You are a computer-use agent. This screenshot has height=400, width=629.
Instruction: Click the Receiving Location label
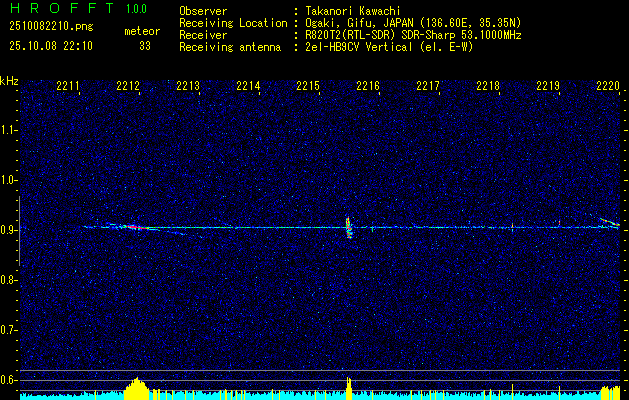(233, 23)
